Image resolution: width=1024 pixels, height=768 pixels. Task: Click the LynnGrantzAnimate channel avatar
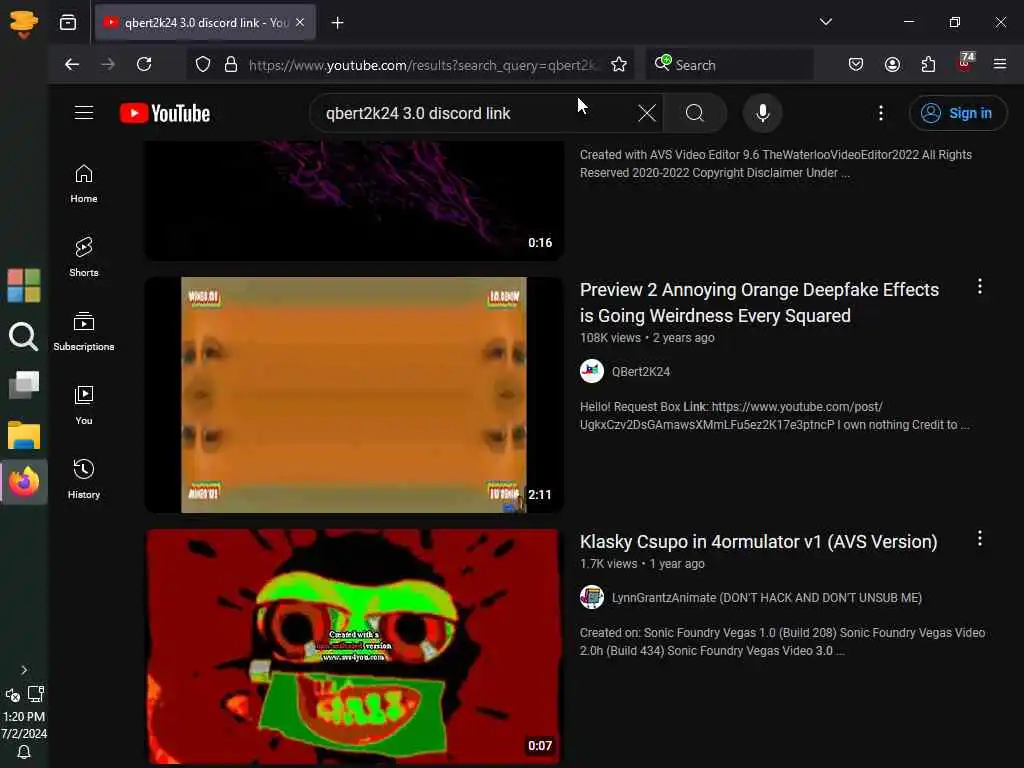(592, 597)
